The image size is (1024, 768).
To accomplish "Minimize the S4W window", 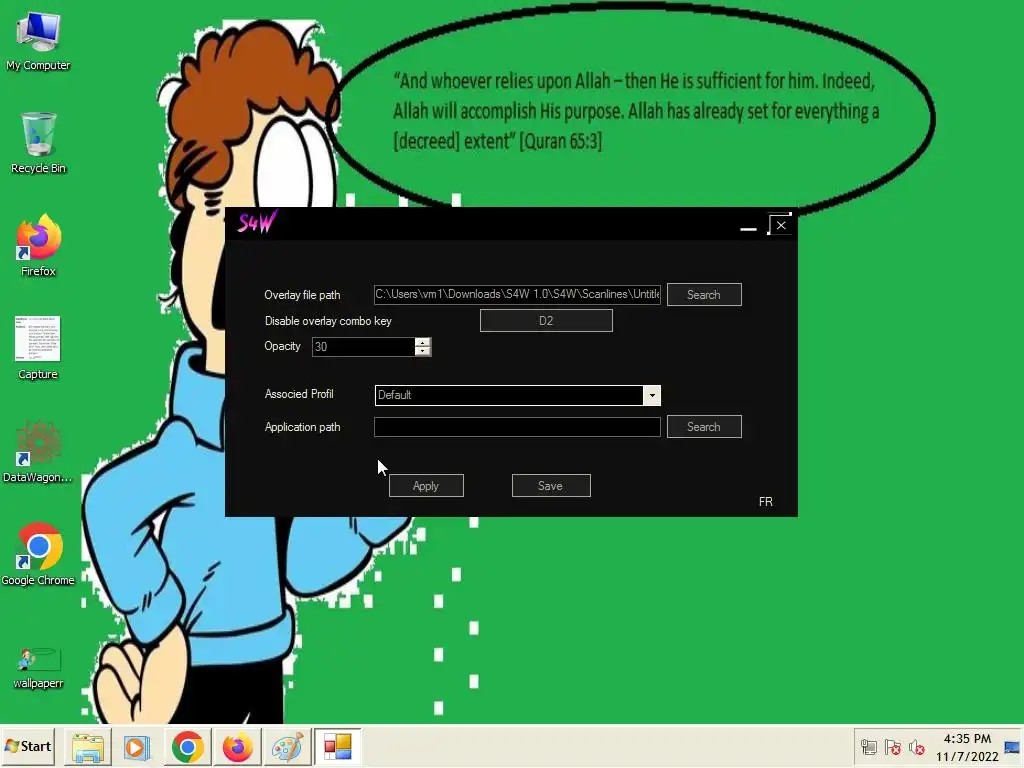I will click(748, 227).
